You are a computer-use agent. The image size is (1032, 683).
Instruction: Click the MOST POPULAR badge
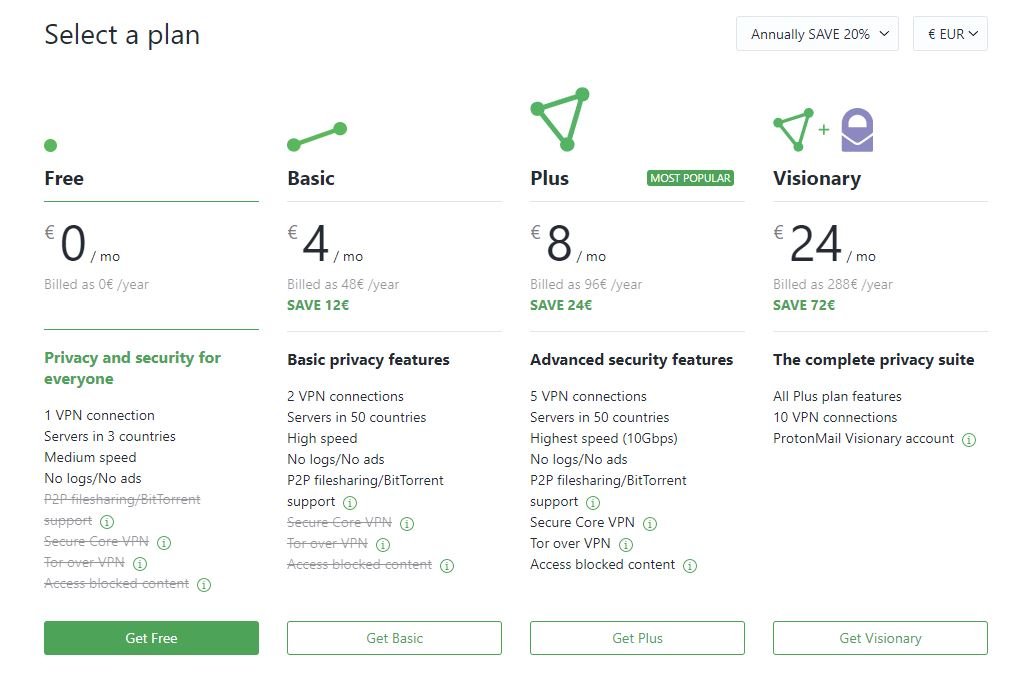(690, 178)
